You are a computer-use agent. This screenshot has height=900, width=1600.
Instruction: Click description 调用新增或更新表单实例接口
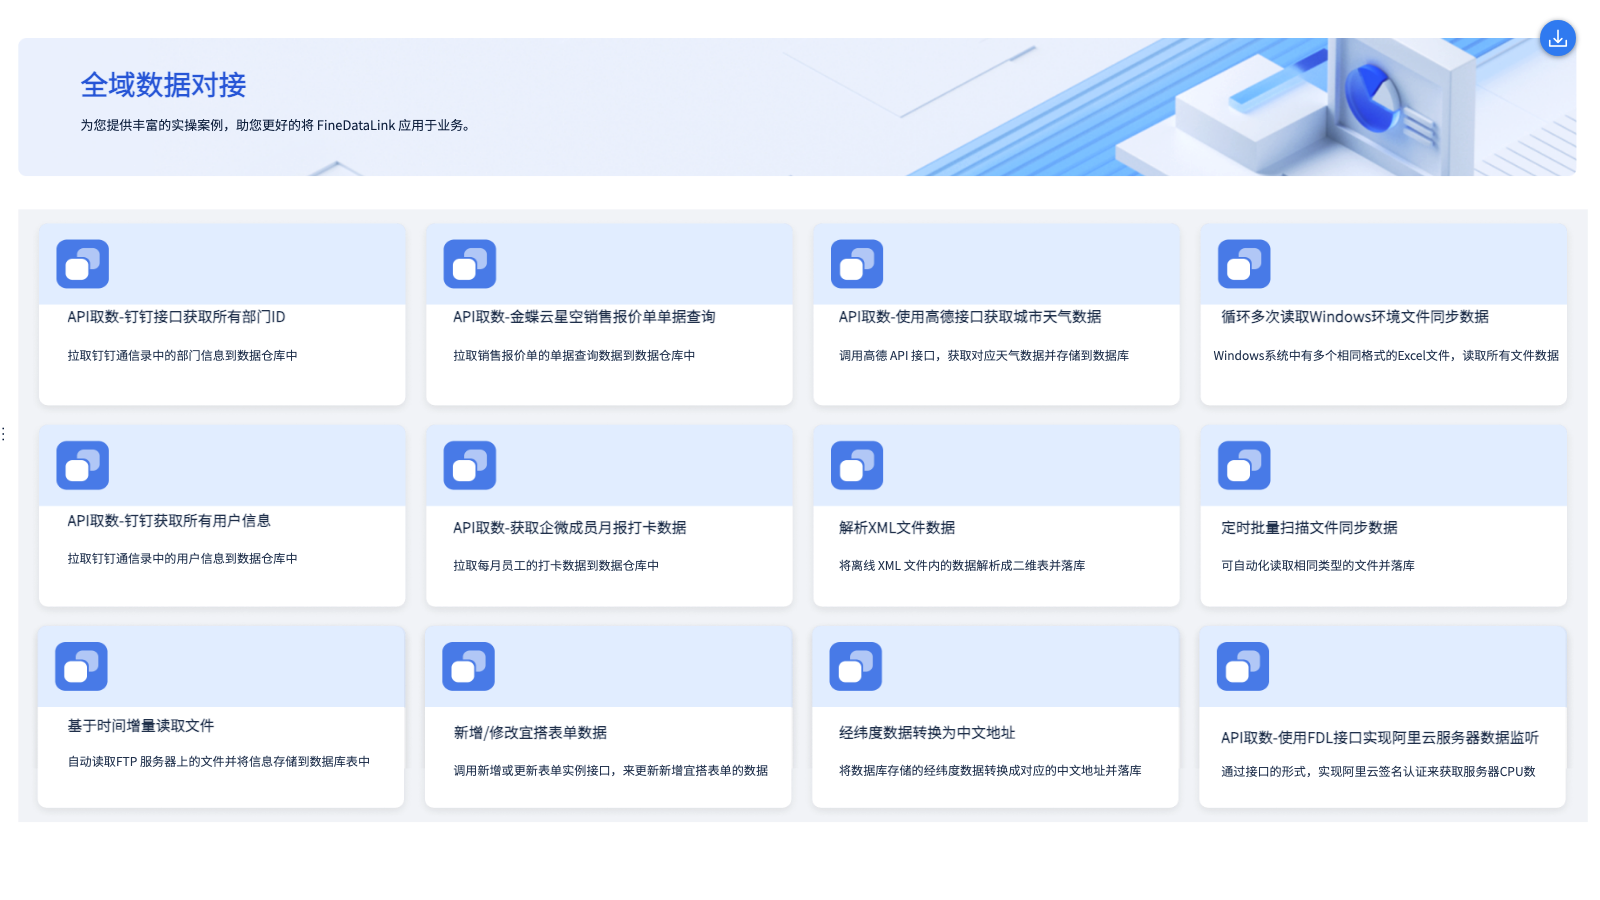coord(611,771)
